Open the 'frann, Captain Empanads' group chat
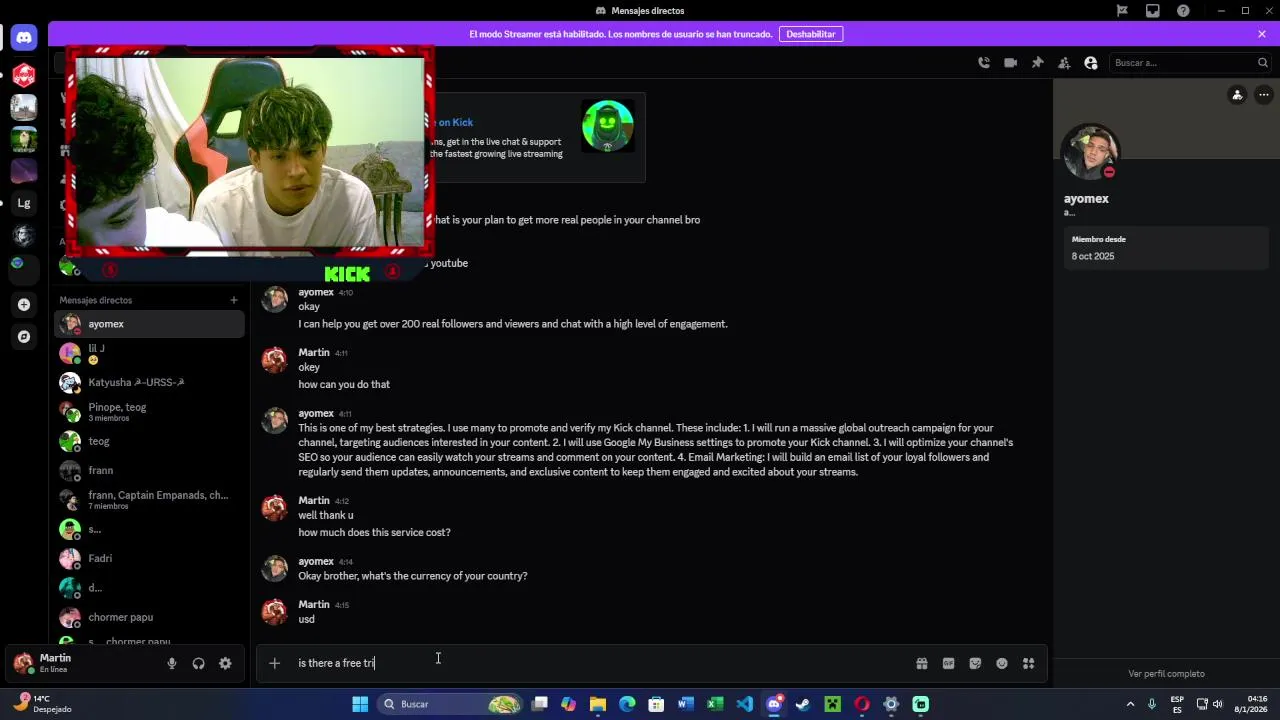This screenshot has height=720, width=1280. coord(149,500)
